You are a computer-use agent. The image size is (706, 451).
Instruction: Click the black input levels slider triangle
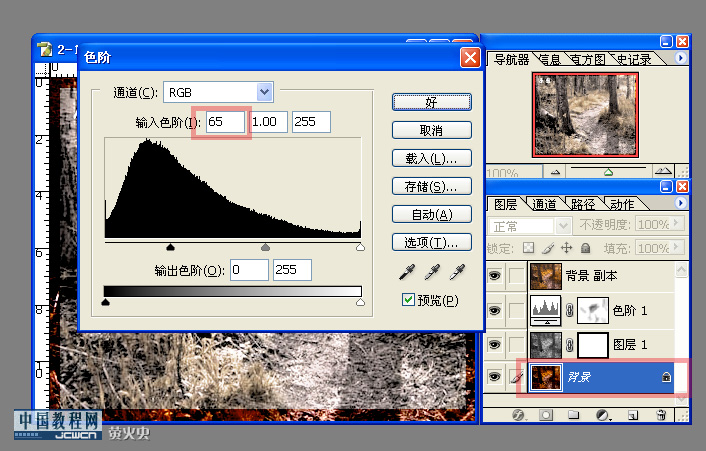click(170, 247)
